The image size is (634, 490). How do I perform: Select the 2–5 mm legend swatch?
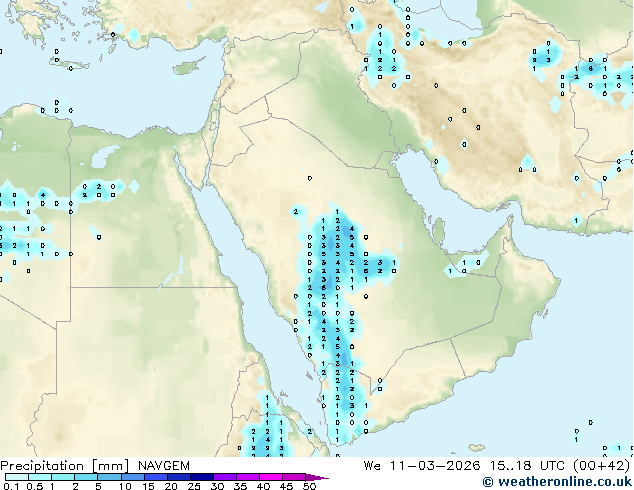(x=86, y=477)
